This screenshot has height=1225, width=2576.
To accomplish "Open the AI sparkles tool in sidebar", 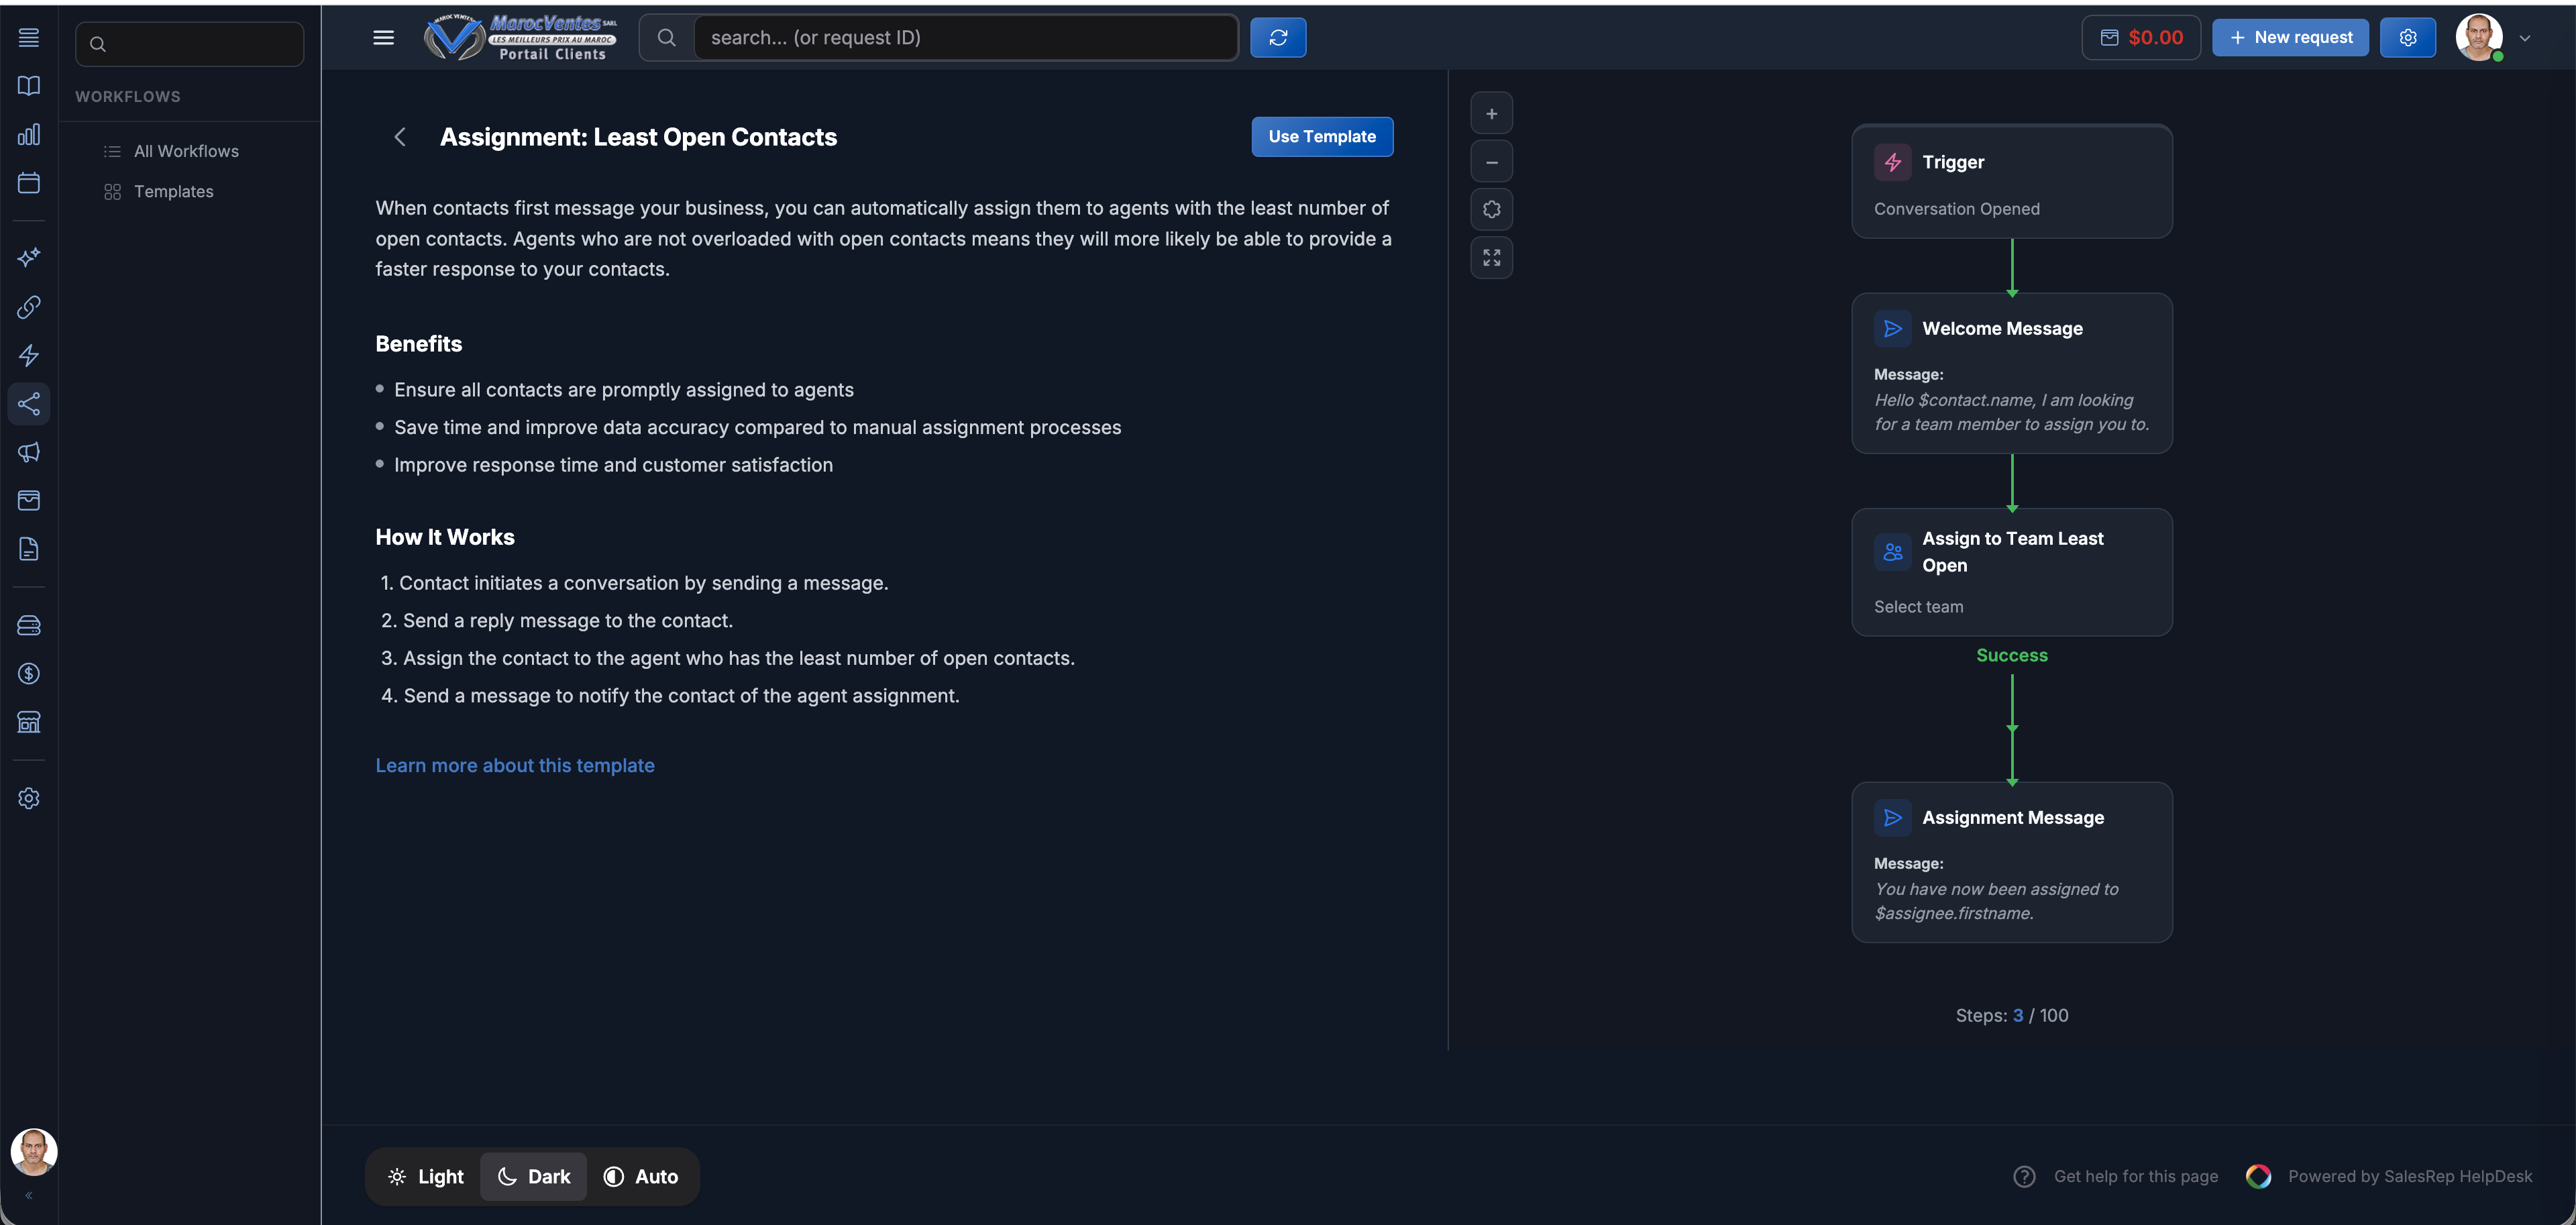I will coord(29,257).
